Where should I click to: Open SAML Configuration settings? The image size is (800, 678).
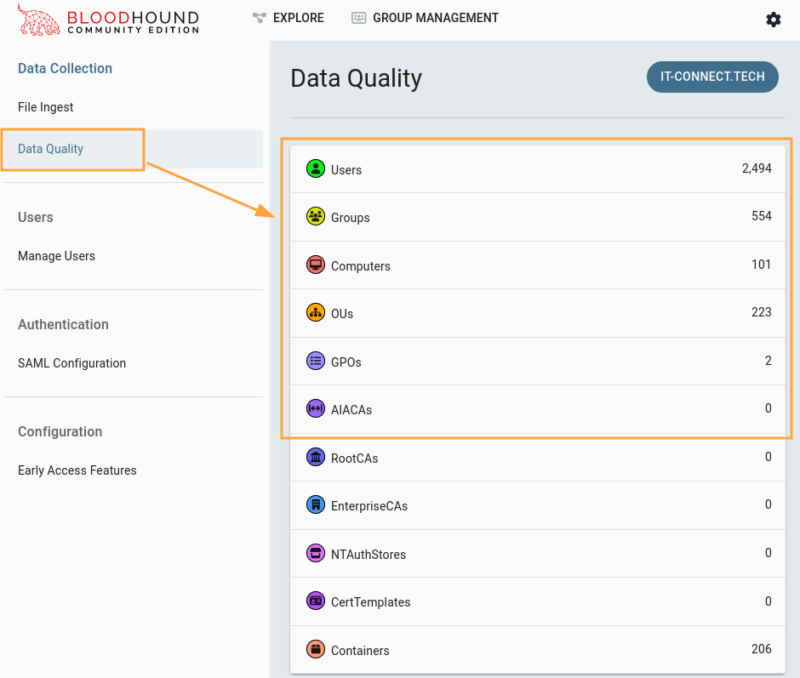(x=72, y=363)
